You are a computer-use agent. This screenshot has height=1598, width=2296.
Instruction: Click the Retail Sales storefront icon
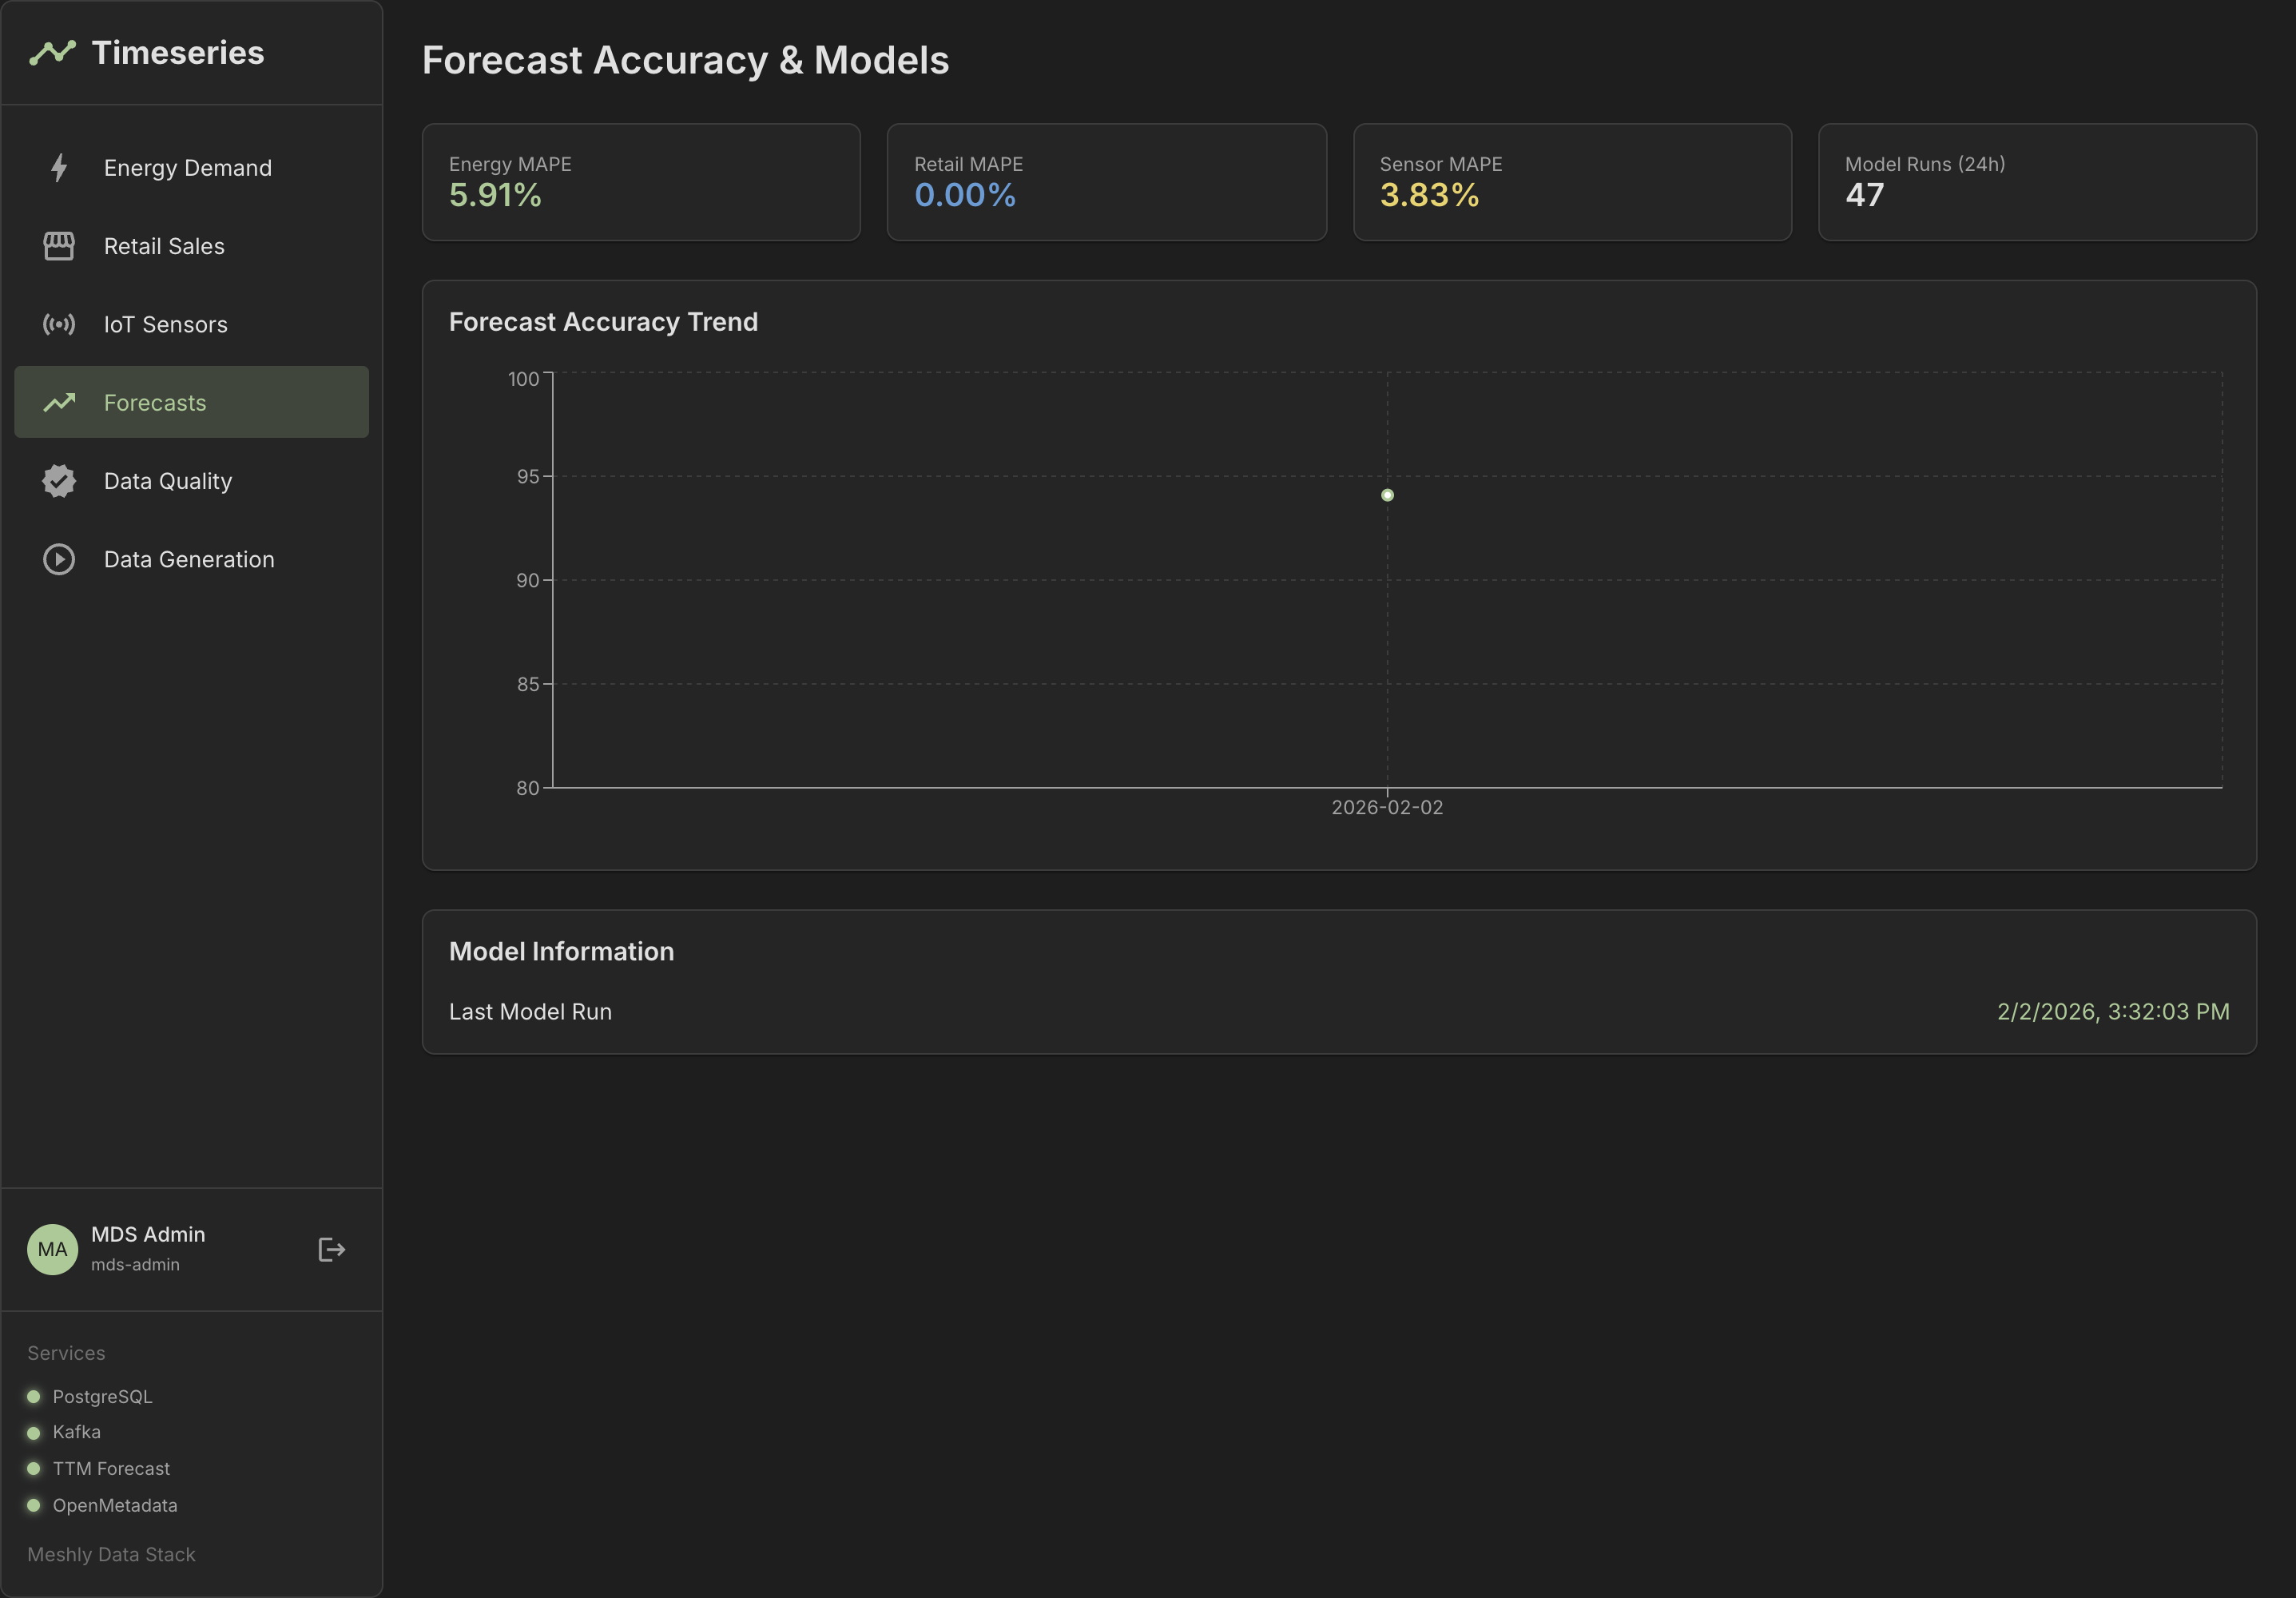(x=59, y=246)
